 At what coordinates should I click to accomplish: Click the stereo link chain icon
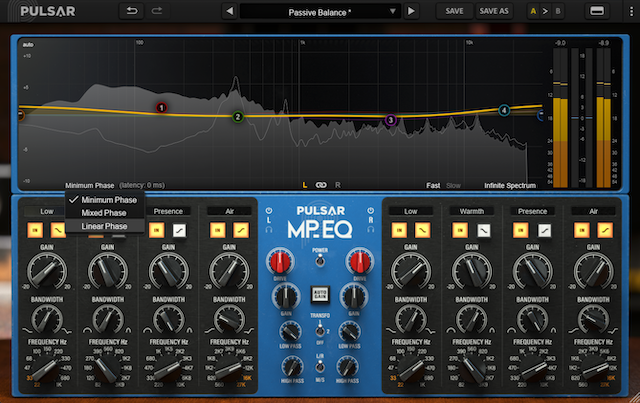point(321,185)
